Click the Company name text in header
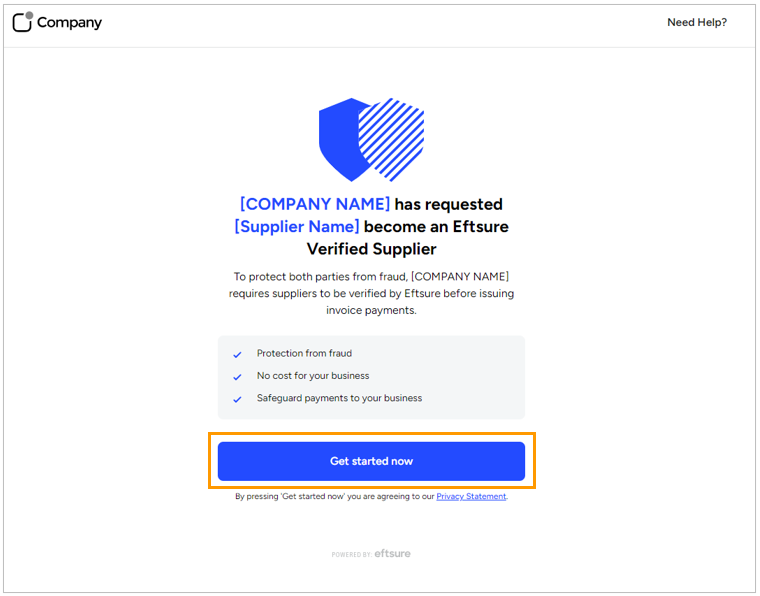This screenshot has height=596, width=760. coord(69,22)
